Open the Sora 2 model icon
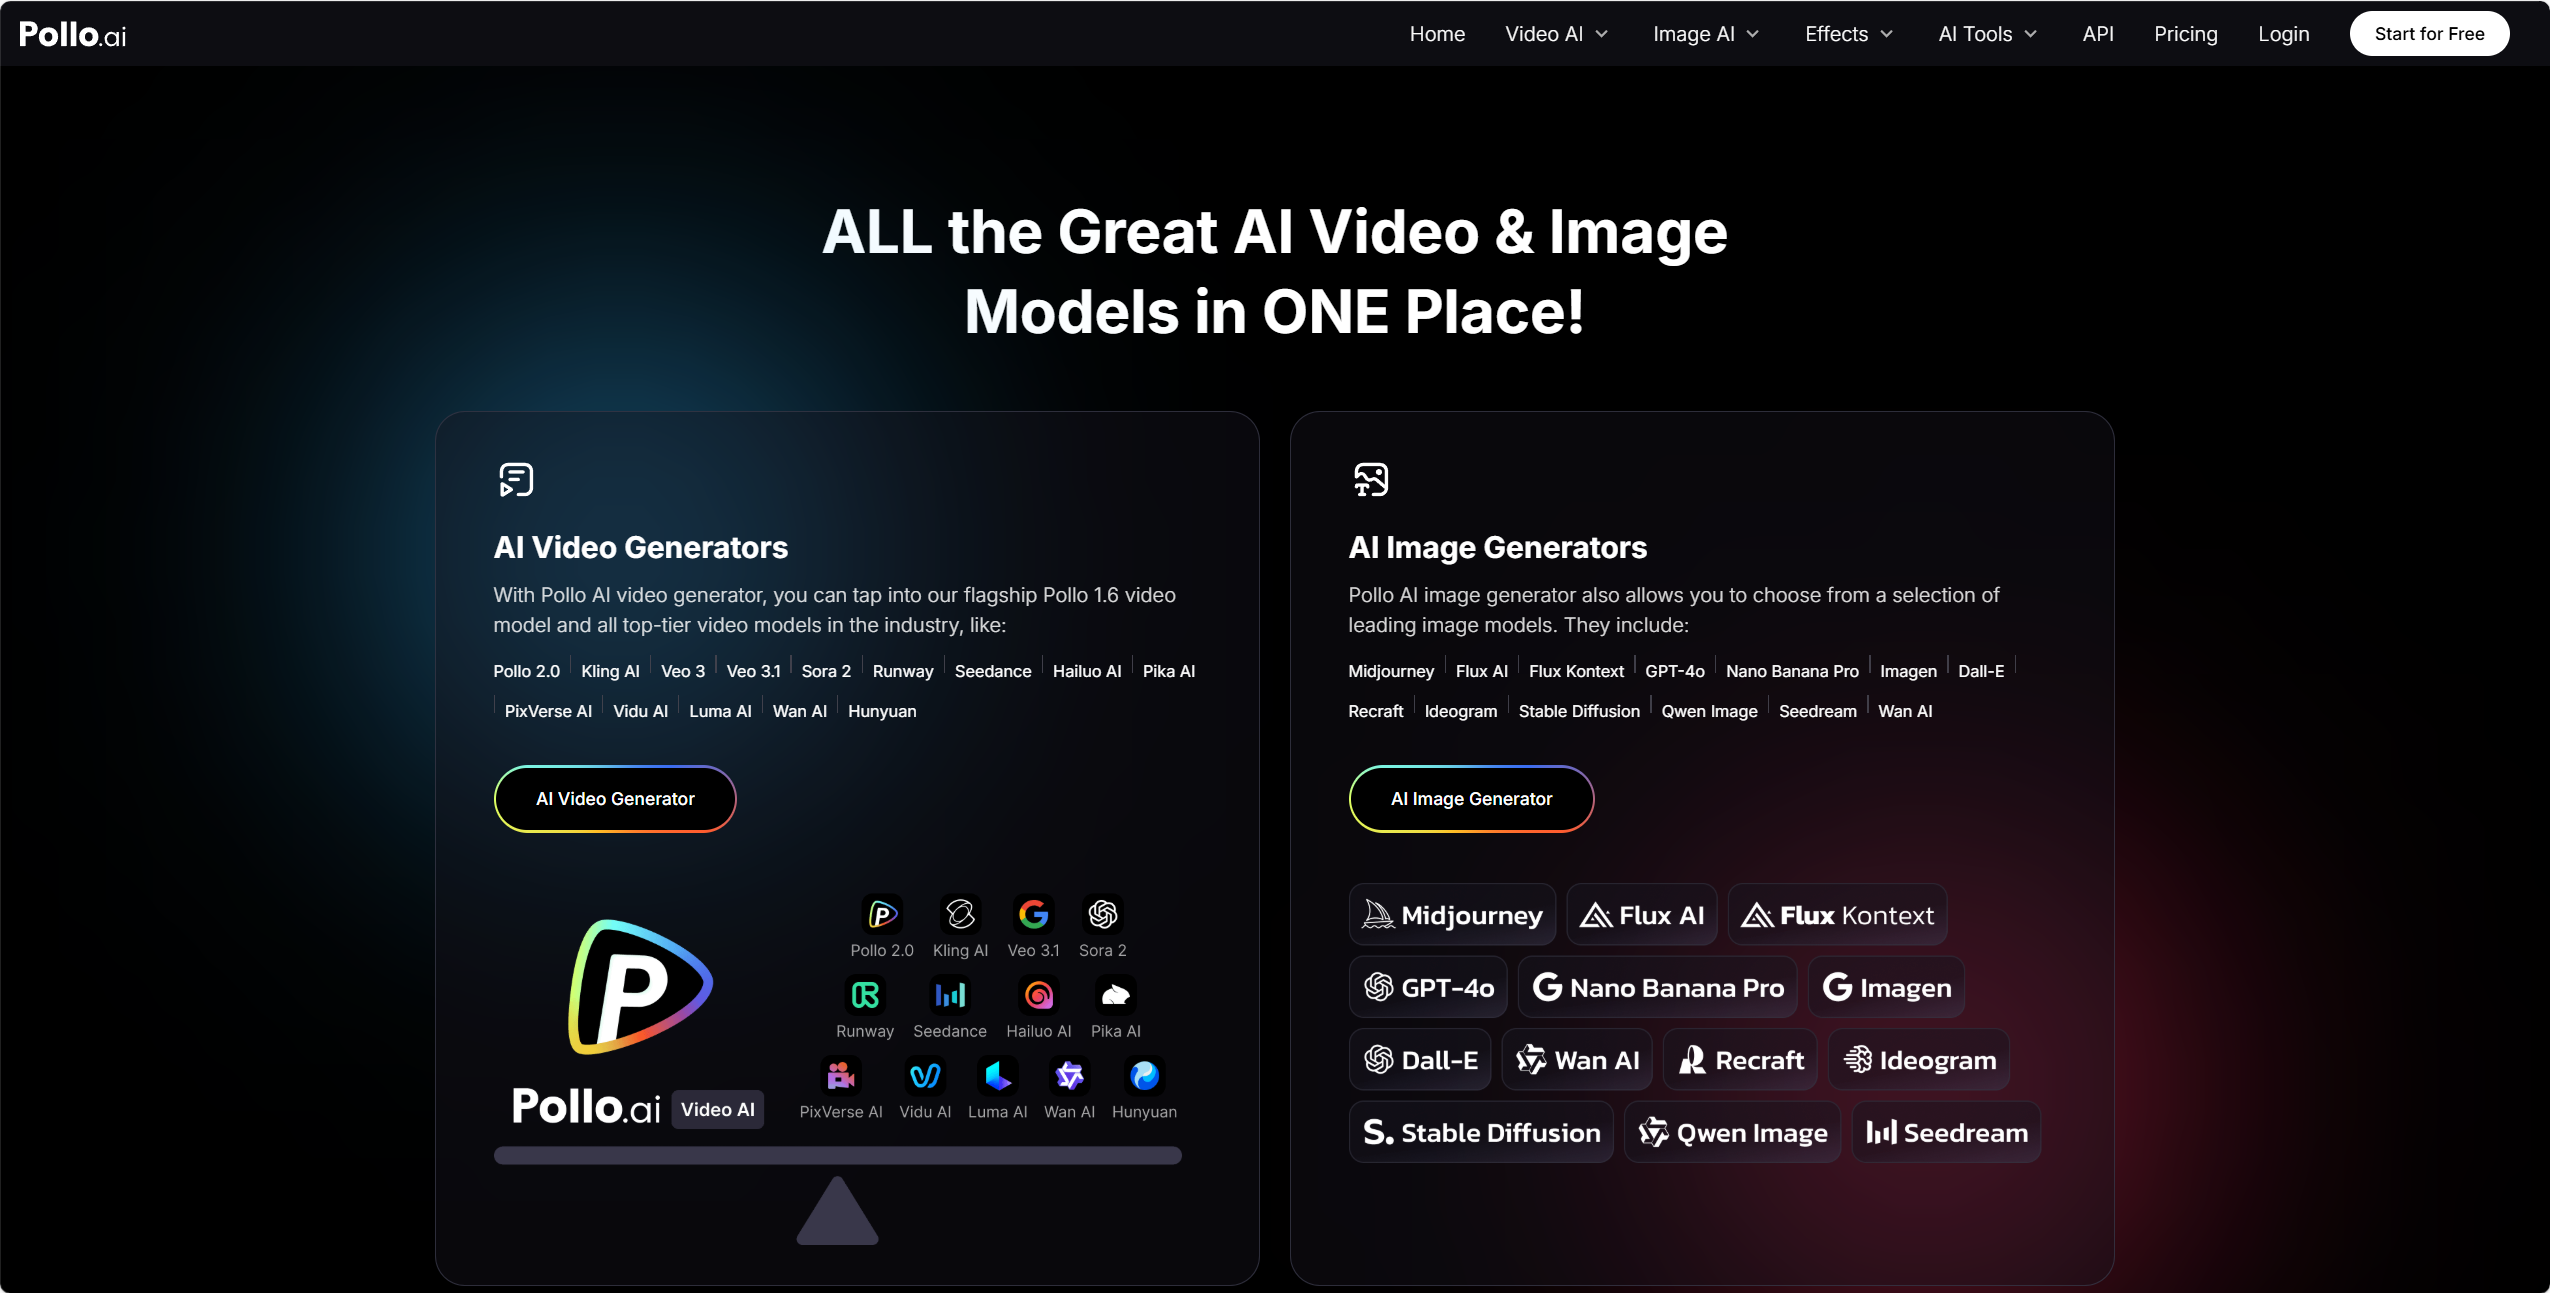The image size is (2550, 1293). (x=1103, y=914)
